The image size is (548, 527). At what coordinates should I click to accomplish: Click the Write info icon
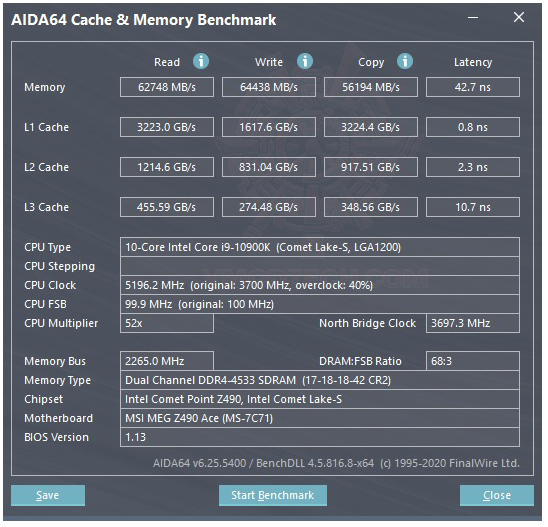tap(306, 62)
